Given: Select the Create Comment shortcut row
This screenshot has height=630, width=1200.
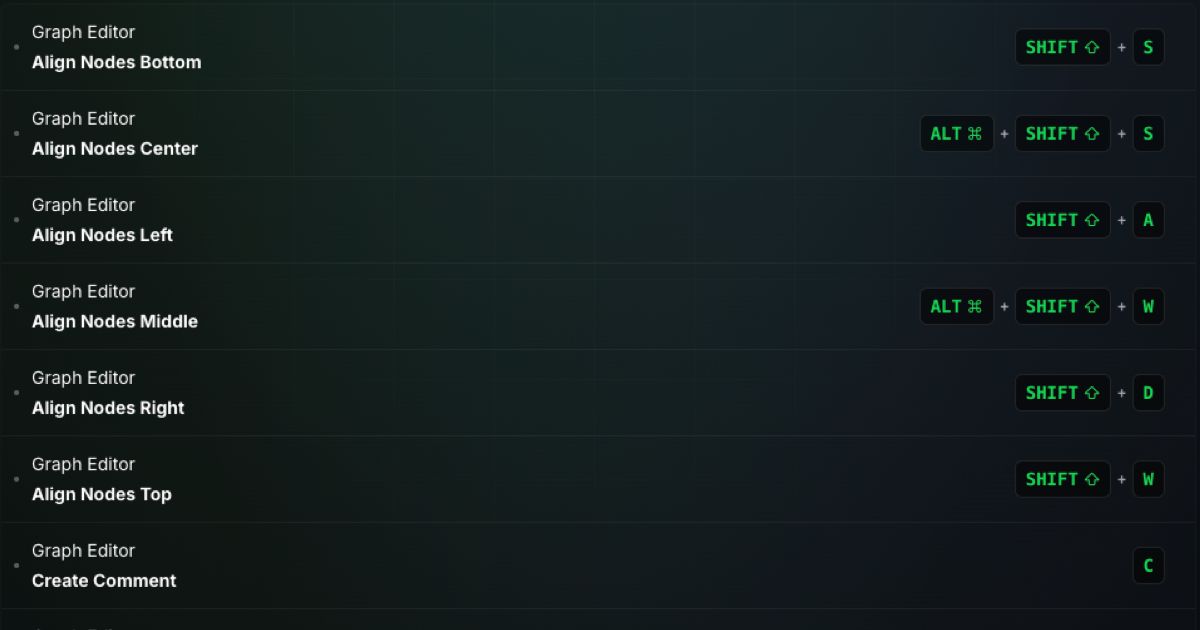Looking at the screenshot, I should [x=600, y=566].
